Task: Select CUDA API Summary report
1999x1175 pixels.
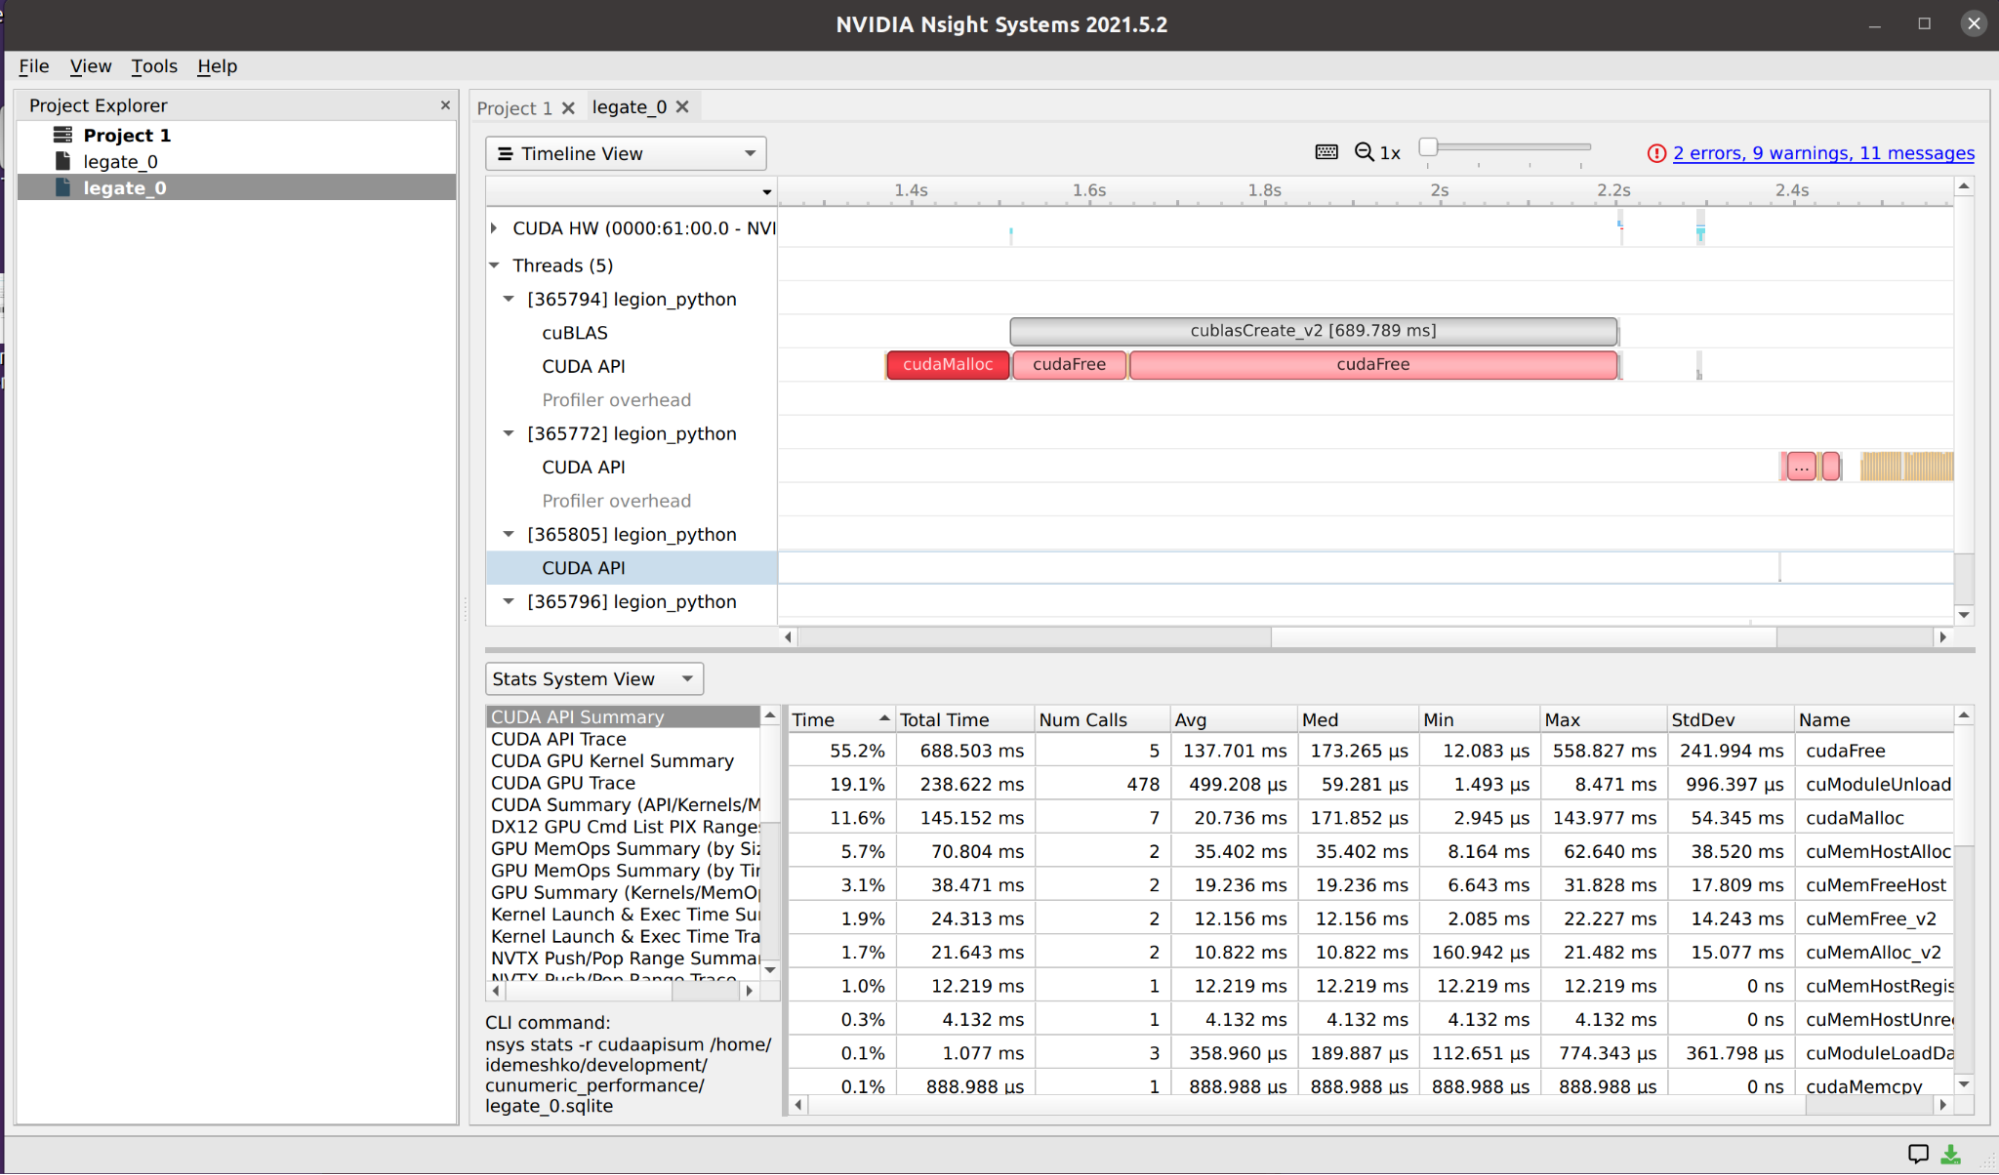Action: [623, 717]
